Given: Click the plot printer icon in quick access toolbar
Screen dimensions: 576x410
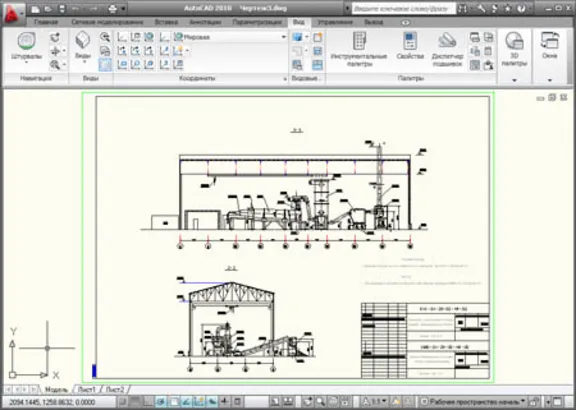Looking at the screenshot, I should [113, 8].
